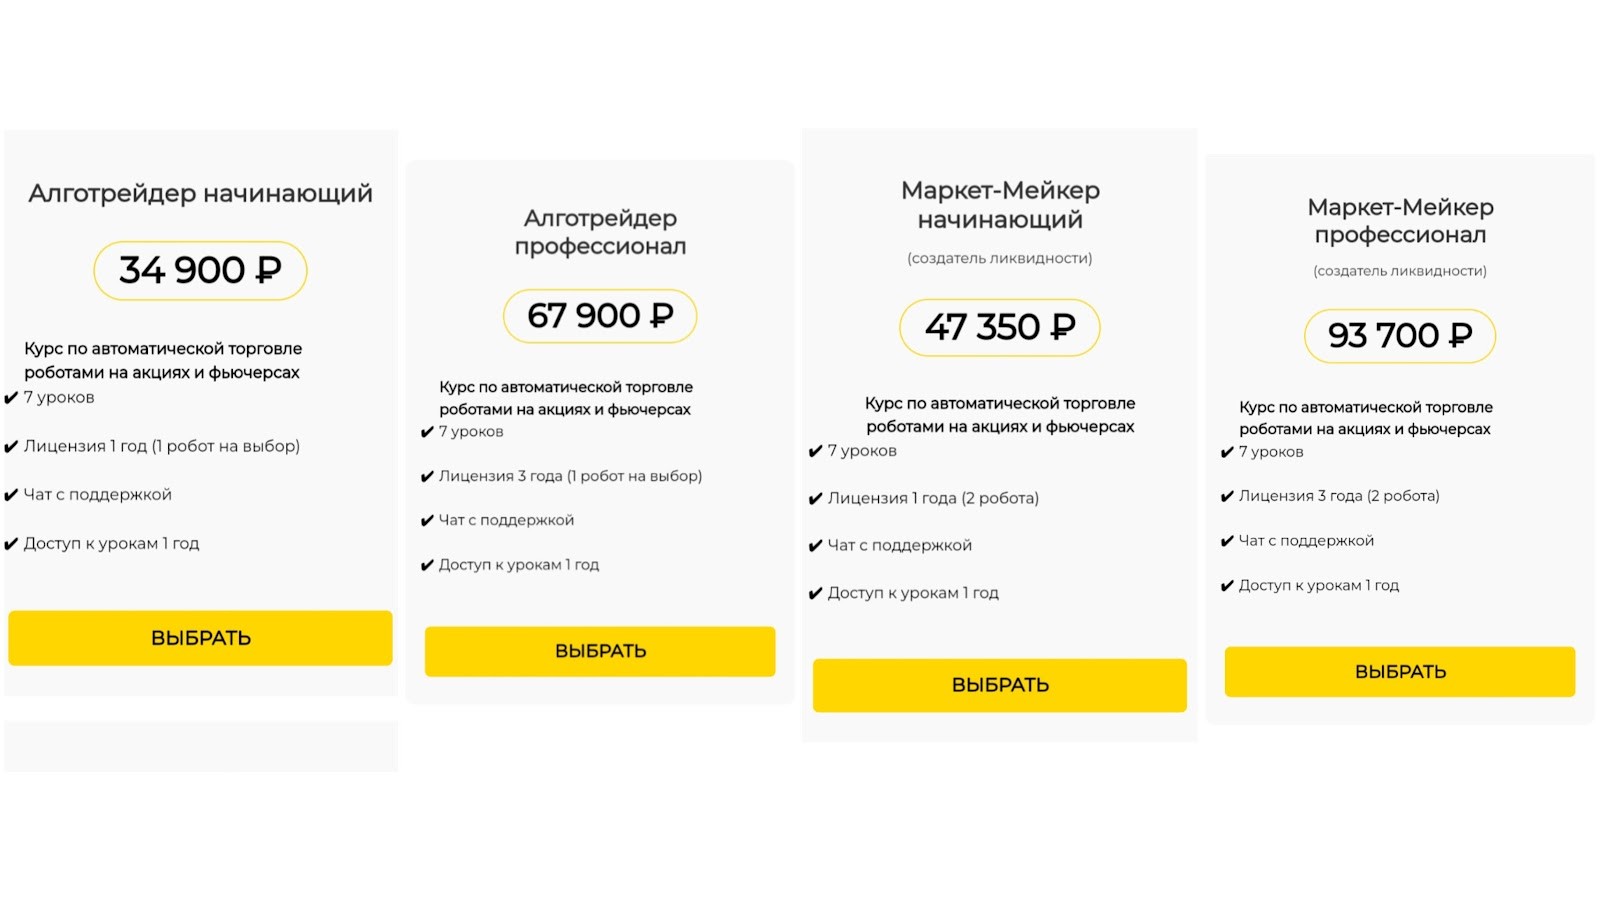The image size is (1600, 900).
Task: Click Маркет-Мейкер профессионал heading
Action: [x=1400, y=220]
